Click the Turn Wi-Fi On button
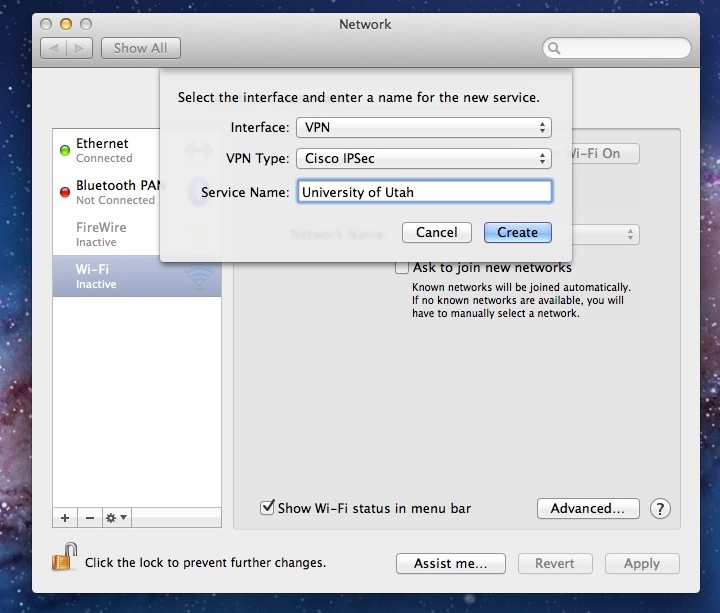 (x=605, y=153)
